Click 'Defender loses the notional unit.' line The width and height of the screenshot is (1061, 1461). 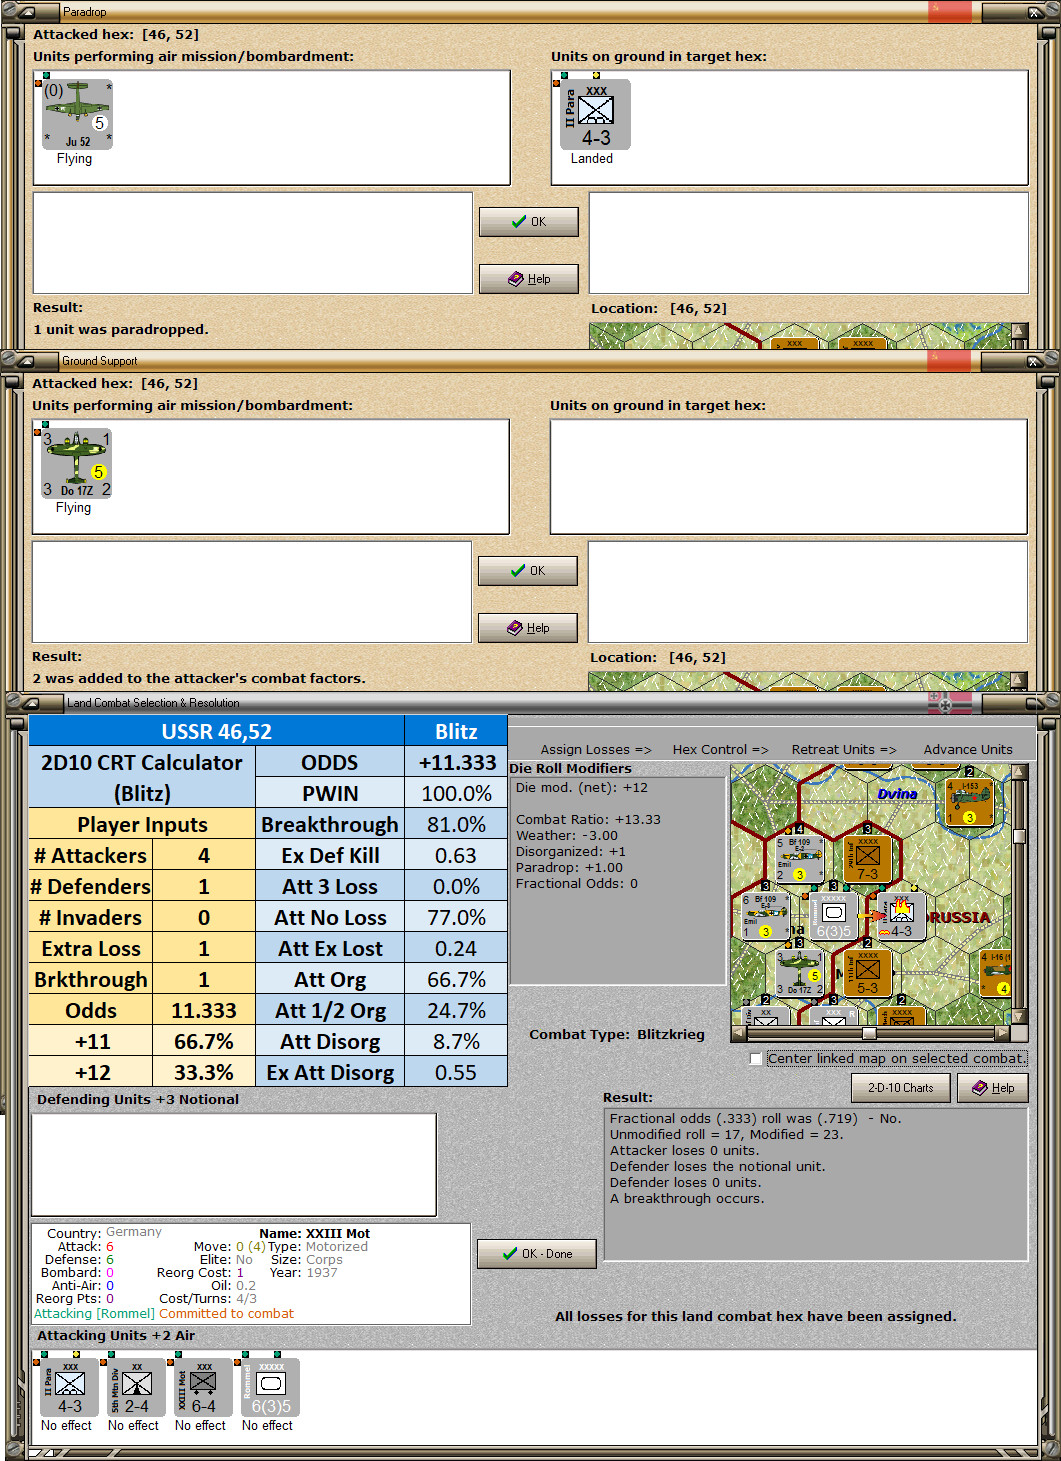click(718, 1166)
